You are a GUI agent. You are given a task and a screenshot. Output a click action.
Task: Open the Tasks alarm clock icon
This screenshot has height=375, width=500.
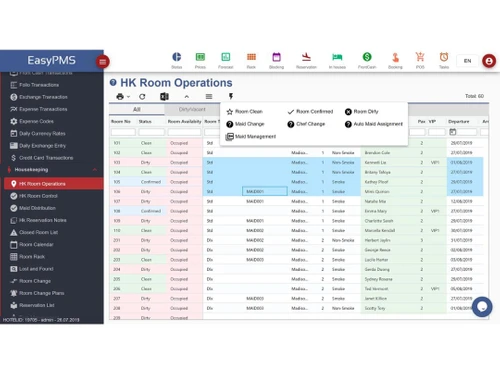(x=444, y=57)
